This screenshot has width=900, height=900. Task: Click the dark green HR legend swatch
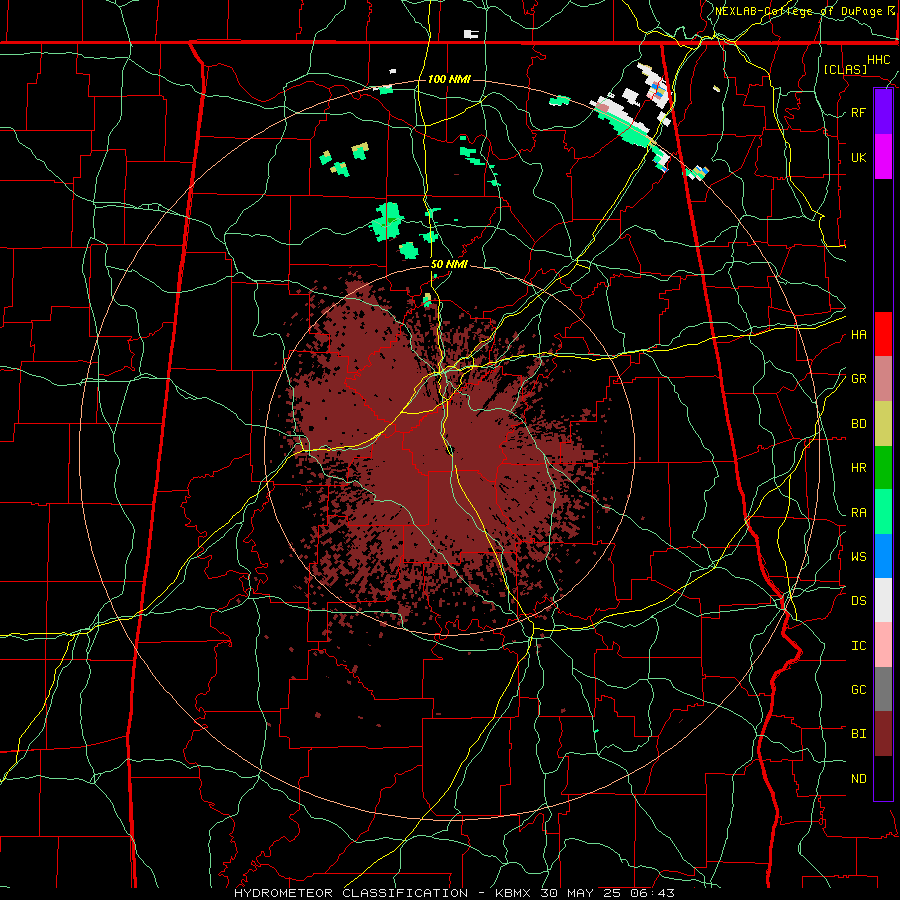tap(883, 467)
